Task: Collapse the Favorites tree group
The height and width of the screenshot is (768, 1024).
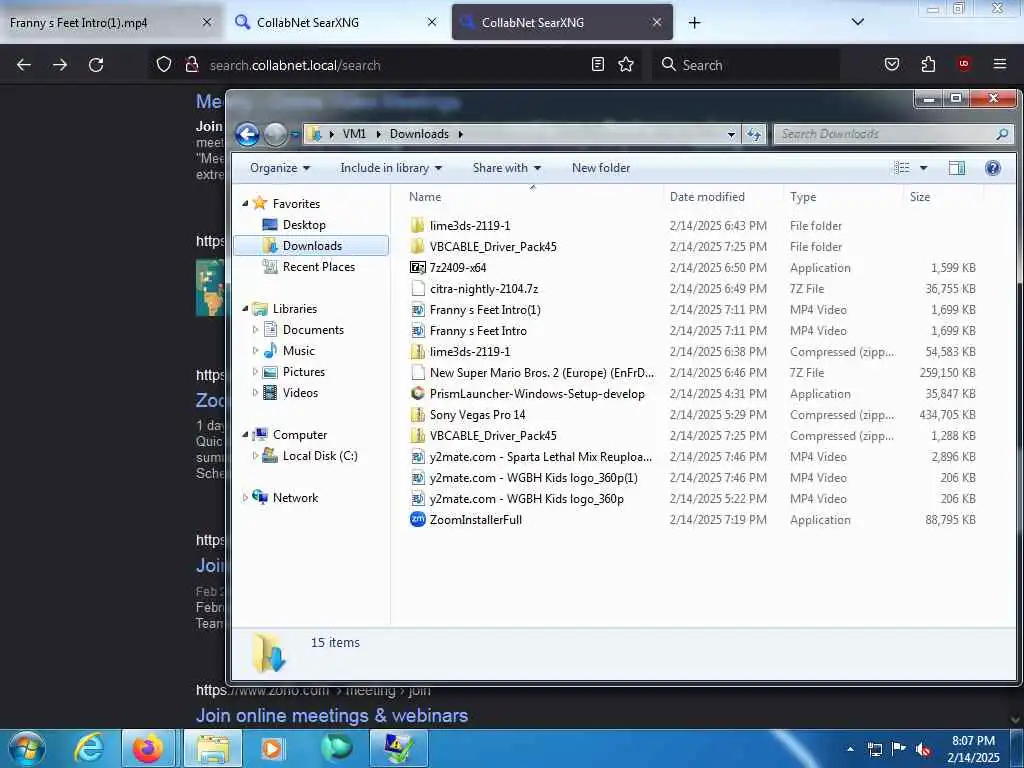Action: click(x=246, y=204)
